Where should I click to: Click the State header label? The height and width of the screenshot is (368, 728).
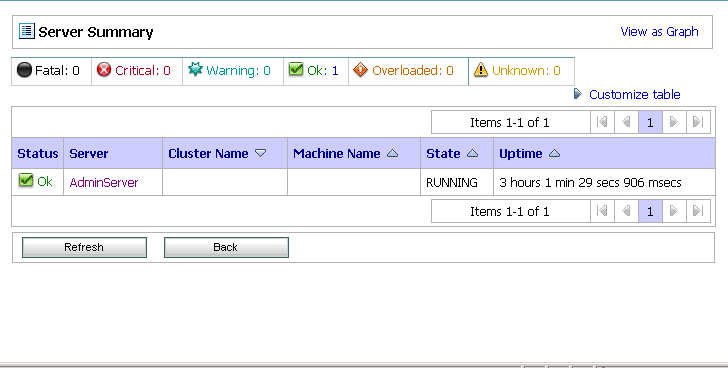[x=443, y=154]
